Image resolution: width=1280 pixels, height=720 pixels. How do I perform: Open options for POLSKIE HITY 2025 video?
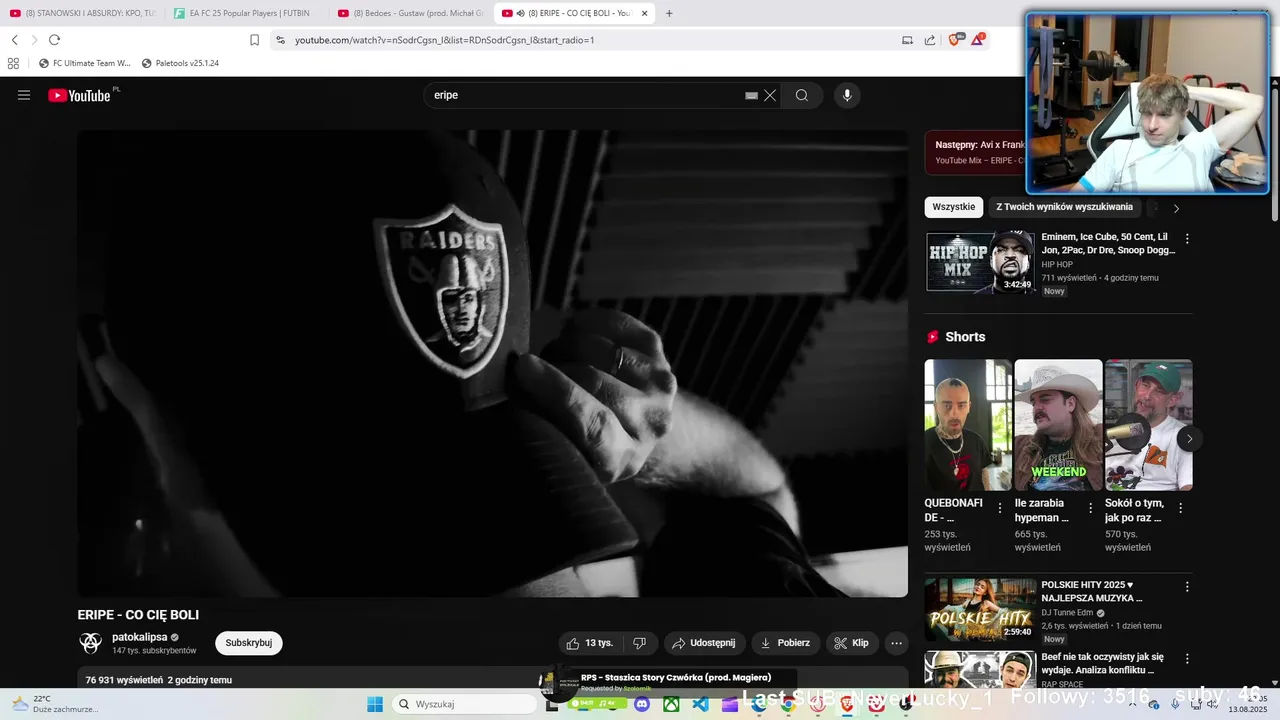pos(1187,587)
